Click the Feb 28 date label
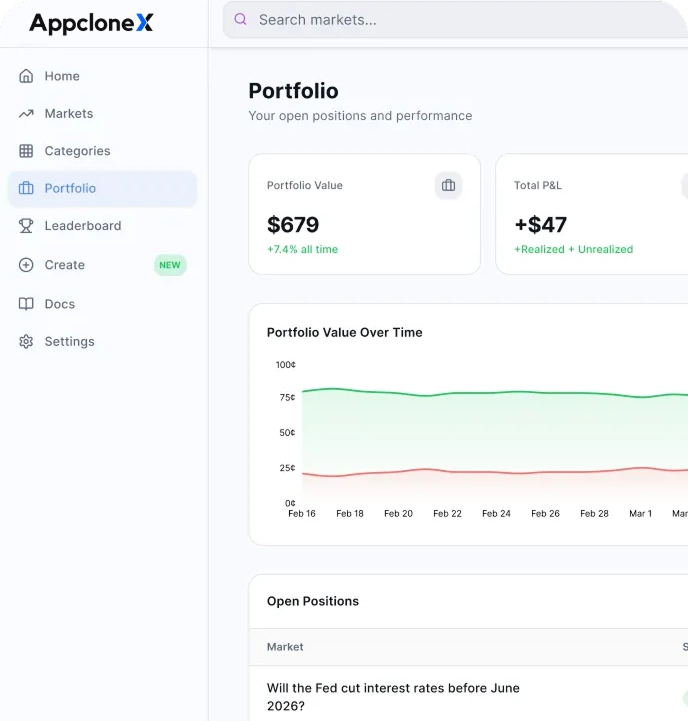This screenshot has width=688, height=721. [594, 514]
